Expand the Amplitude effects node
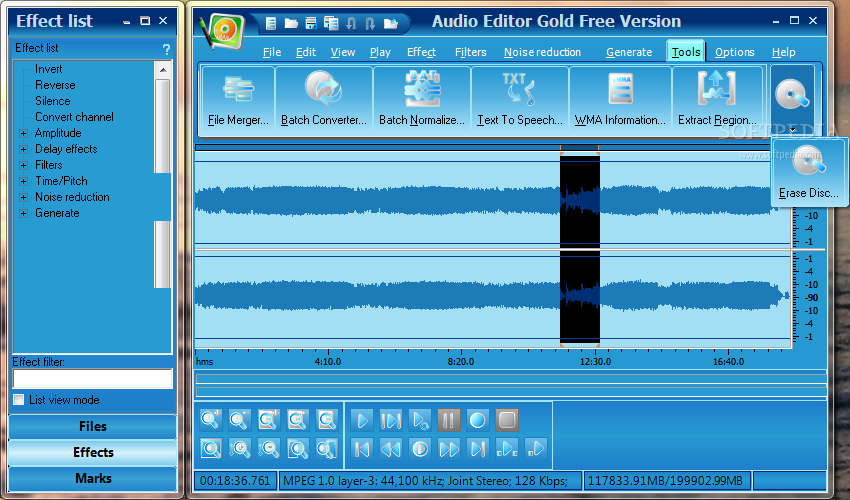The height and width of the screenshot is (500, 850). [x=23, y=133]
